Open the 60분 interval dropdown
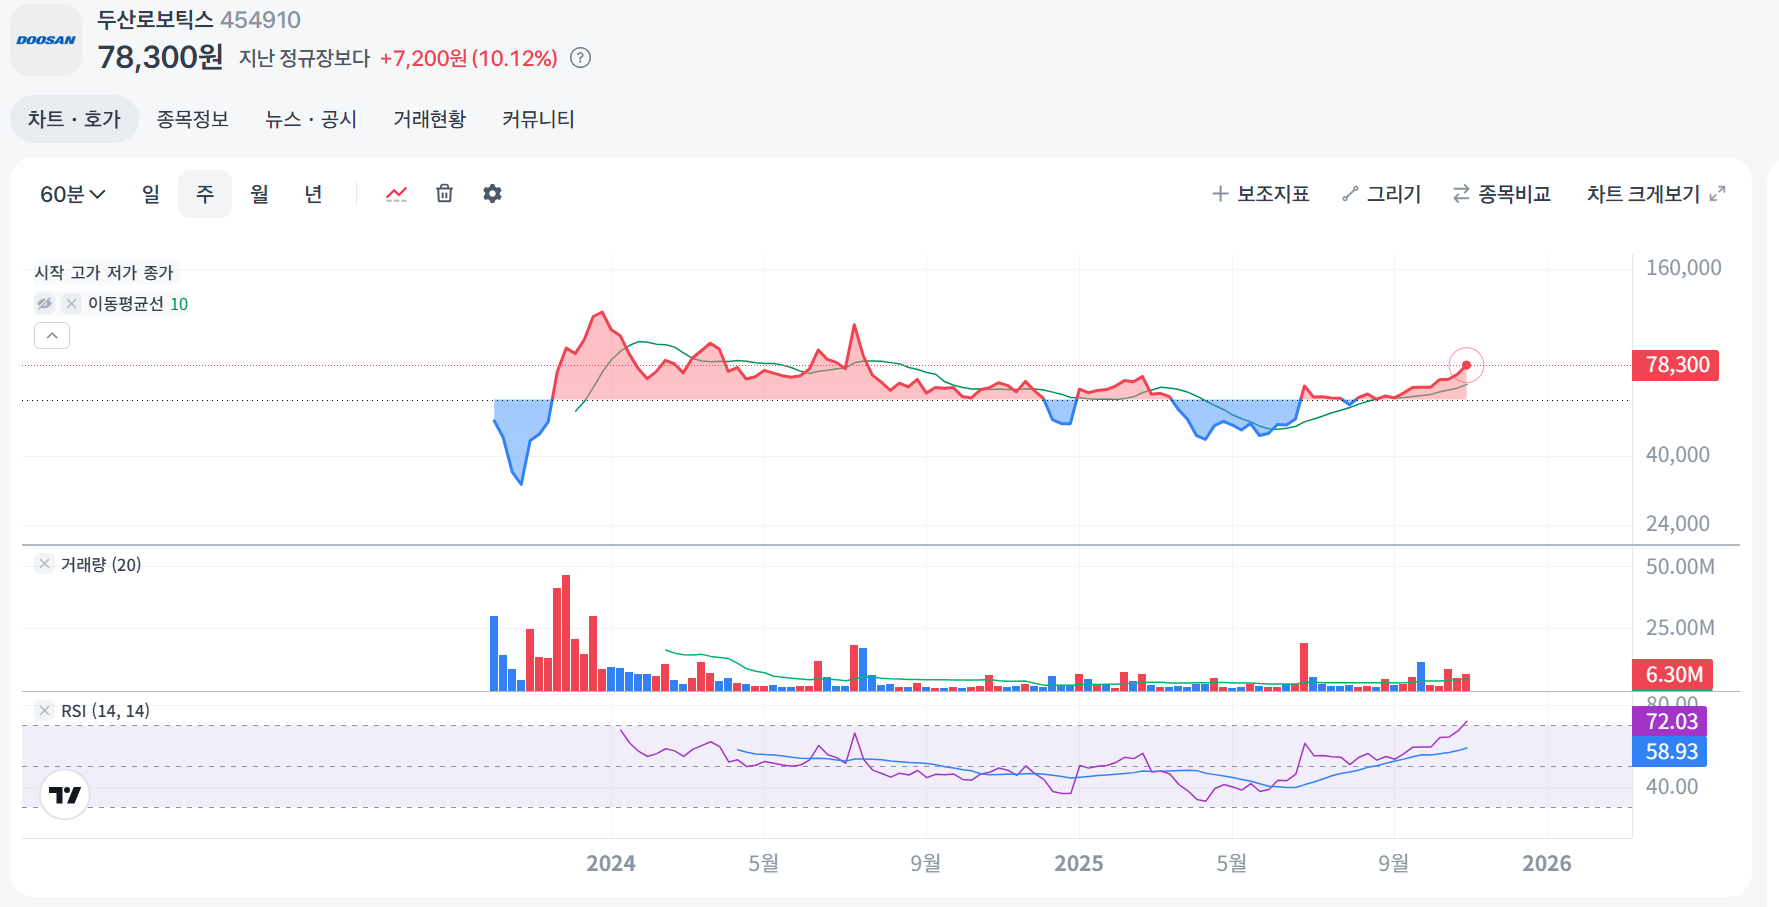This screenshot has width=1779, height=907. (x=72, y=194)
